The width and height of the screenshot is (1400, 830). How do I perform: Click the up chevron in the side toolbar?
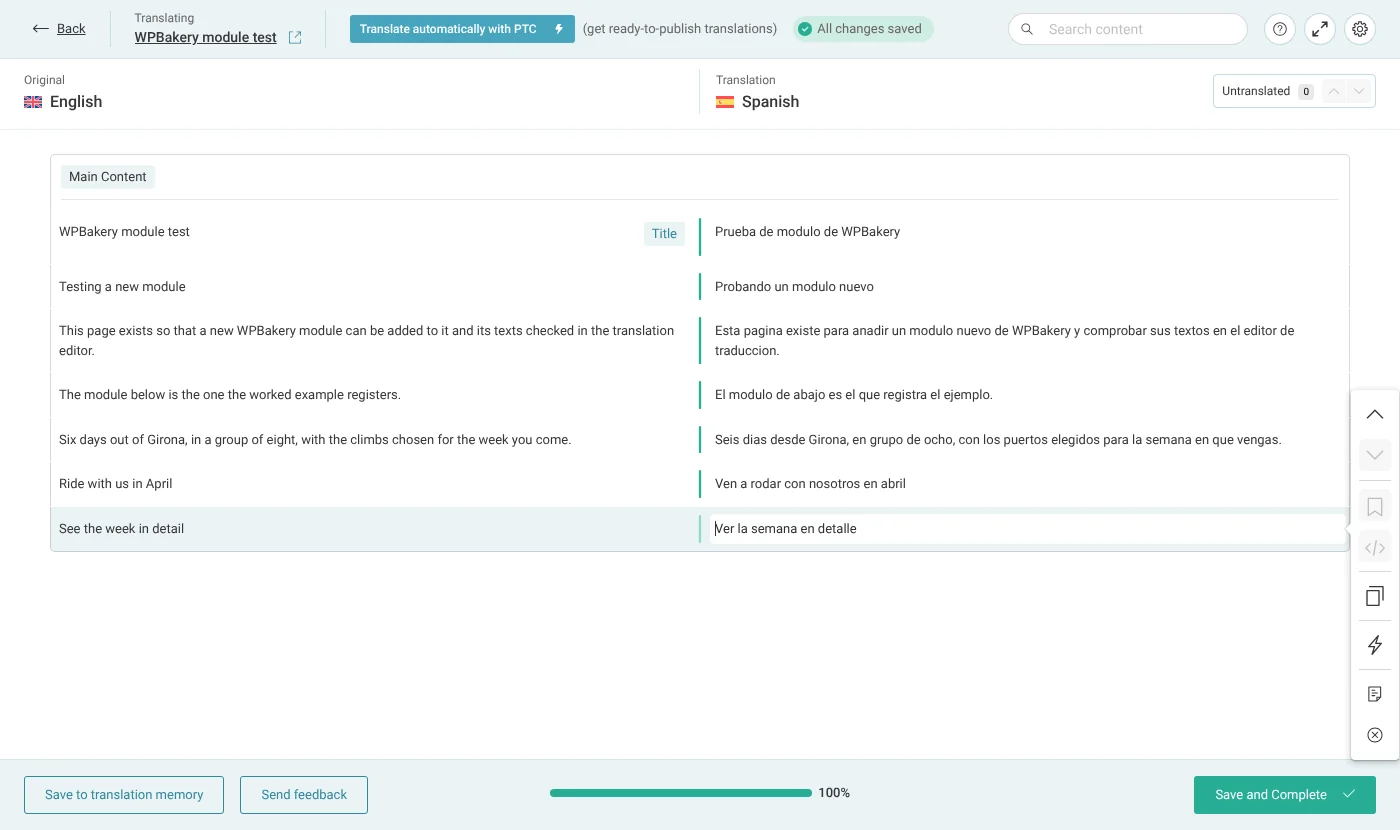tap(1375, 414)
